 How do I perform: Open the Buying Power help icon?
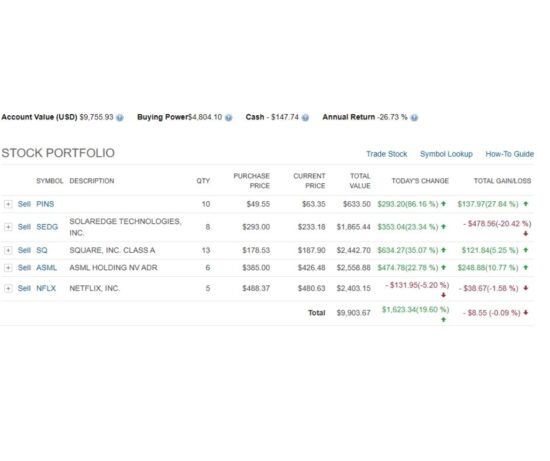pyautogui.click(x=228, y=118)
